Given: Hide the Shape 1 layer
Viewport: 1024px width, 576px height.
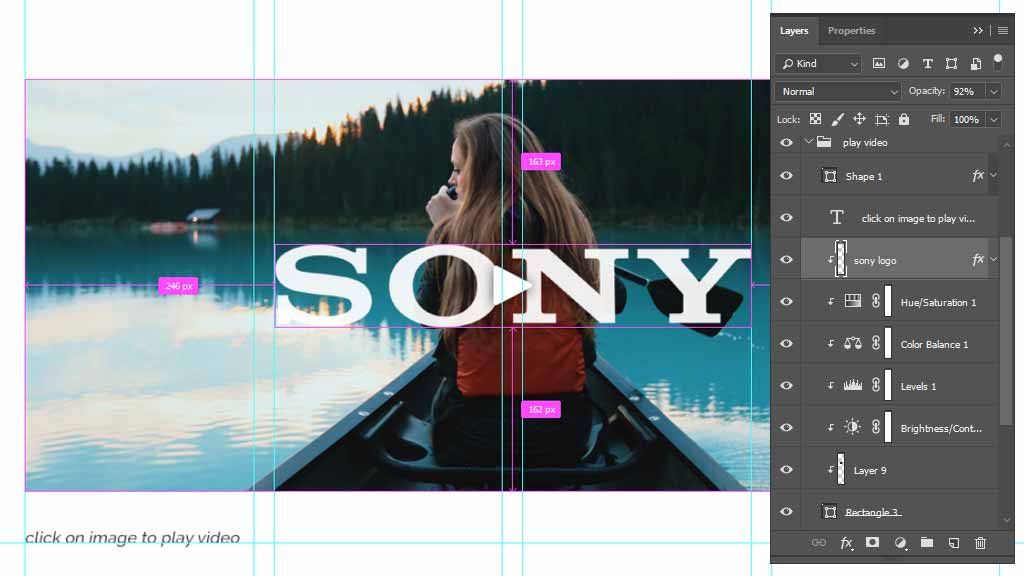Looking at the screenshot, I should coord(786,176).
